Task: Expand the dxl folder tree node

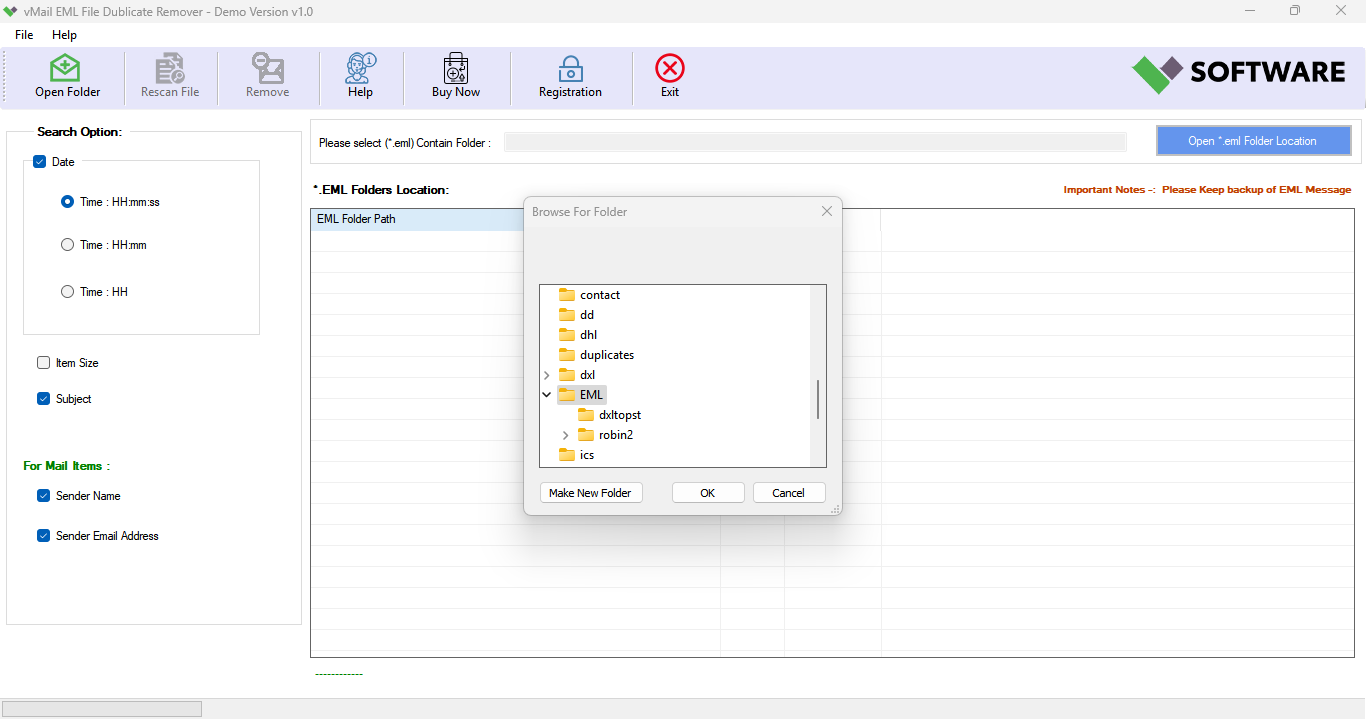Action: click(x=546, y=375)
